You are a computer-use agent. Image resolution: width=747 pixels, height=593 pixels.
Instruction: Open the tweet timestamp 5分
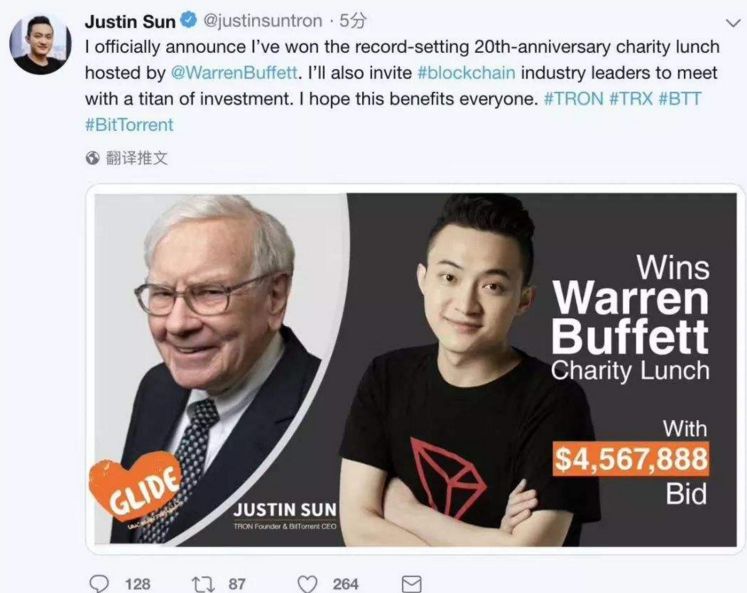353,21
